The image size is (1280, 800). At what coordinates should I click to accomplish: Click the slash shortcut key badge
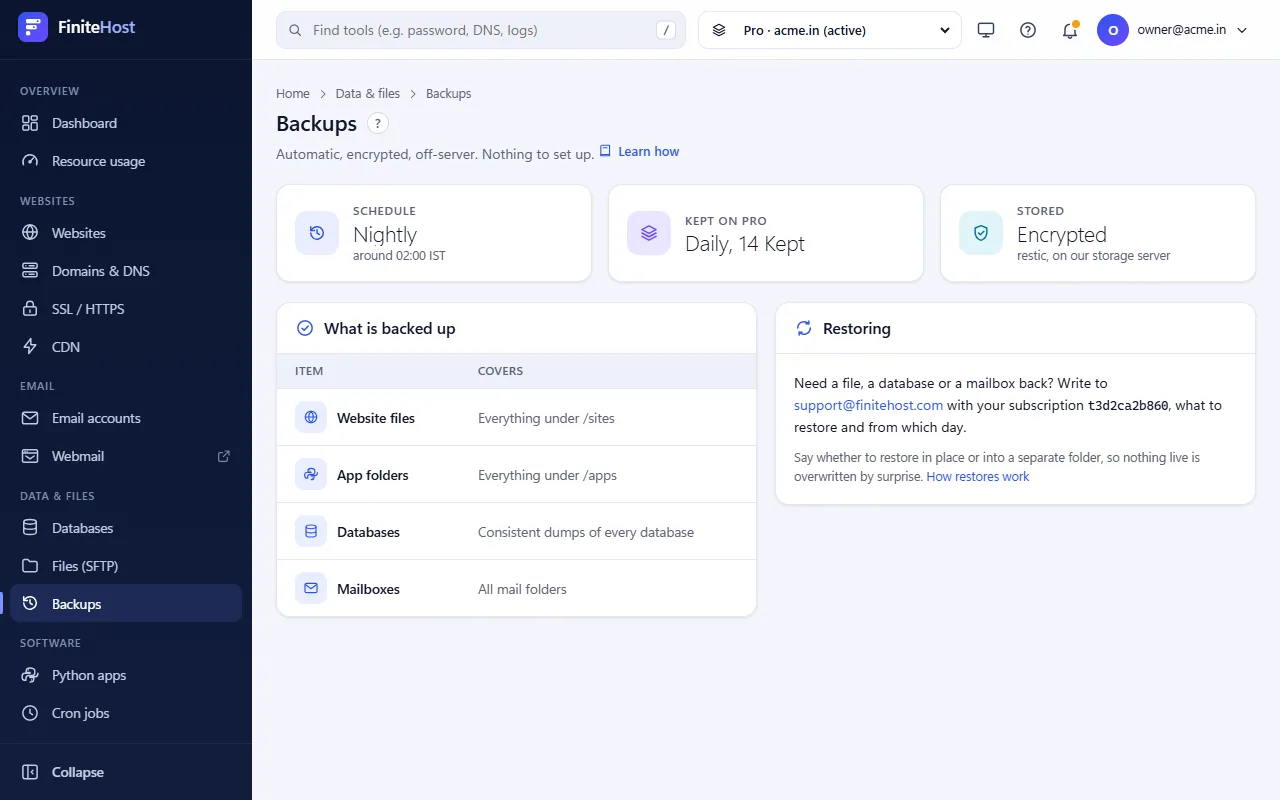666,30
